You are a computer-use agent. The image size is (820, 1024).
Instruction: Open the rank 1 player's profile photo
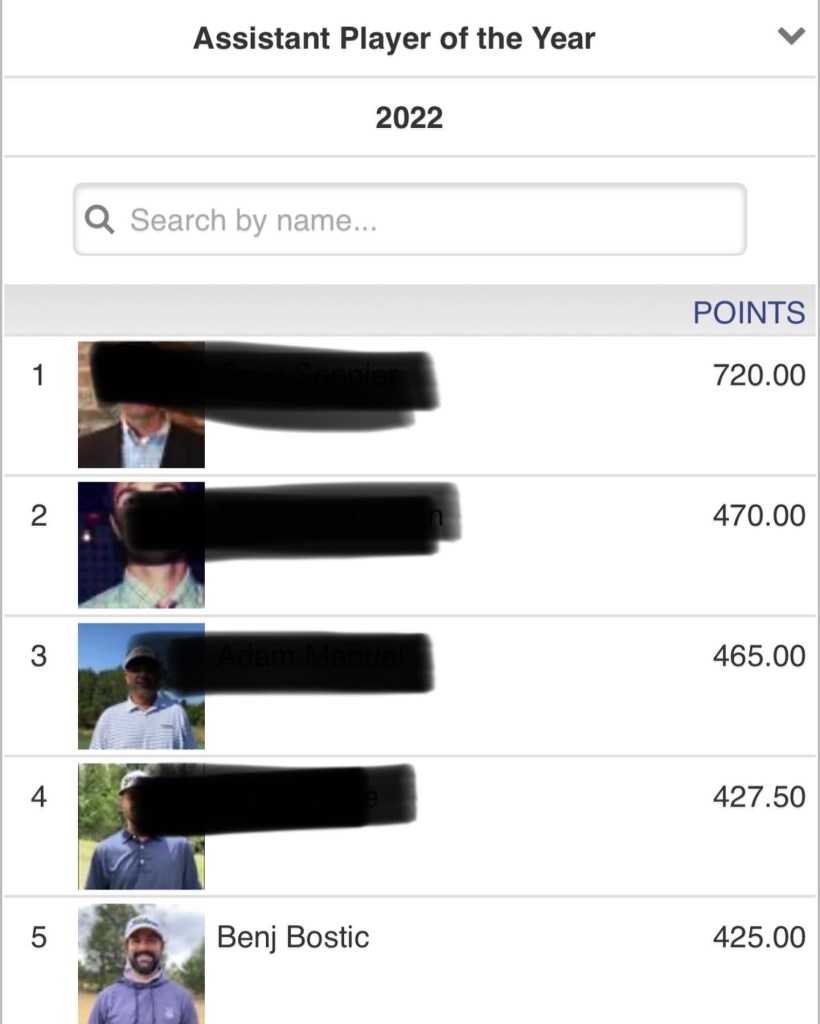pos(141,405)
